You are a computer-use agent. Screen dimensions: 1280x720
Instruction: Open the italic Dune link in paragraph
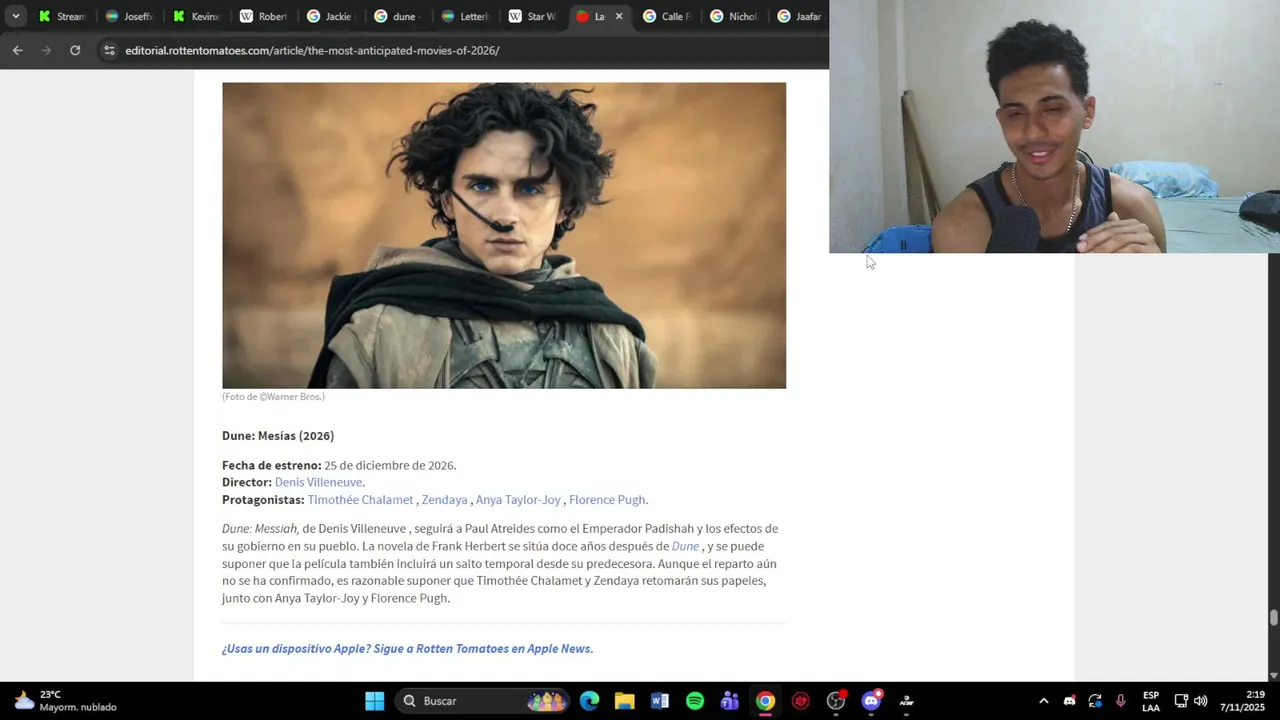click(x=685, y=546)
